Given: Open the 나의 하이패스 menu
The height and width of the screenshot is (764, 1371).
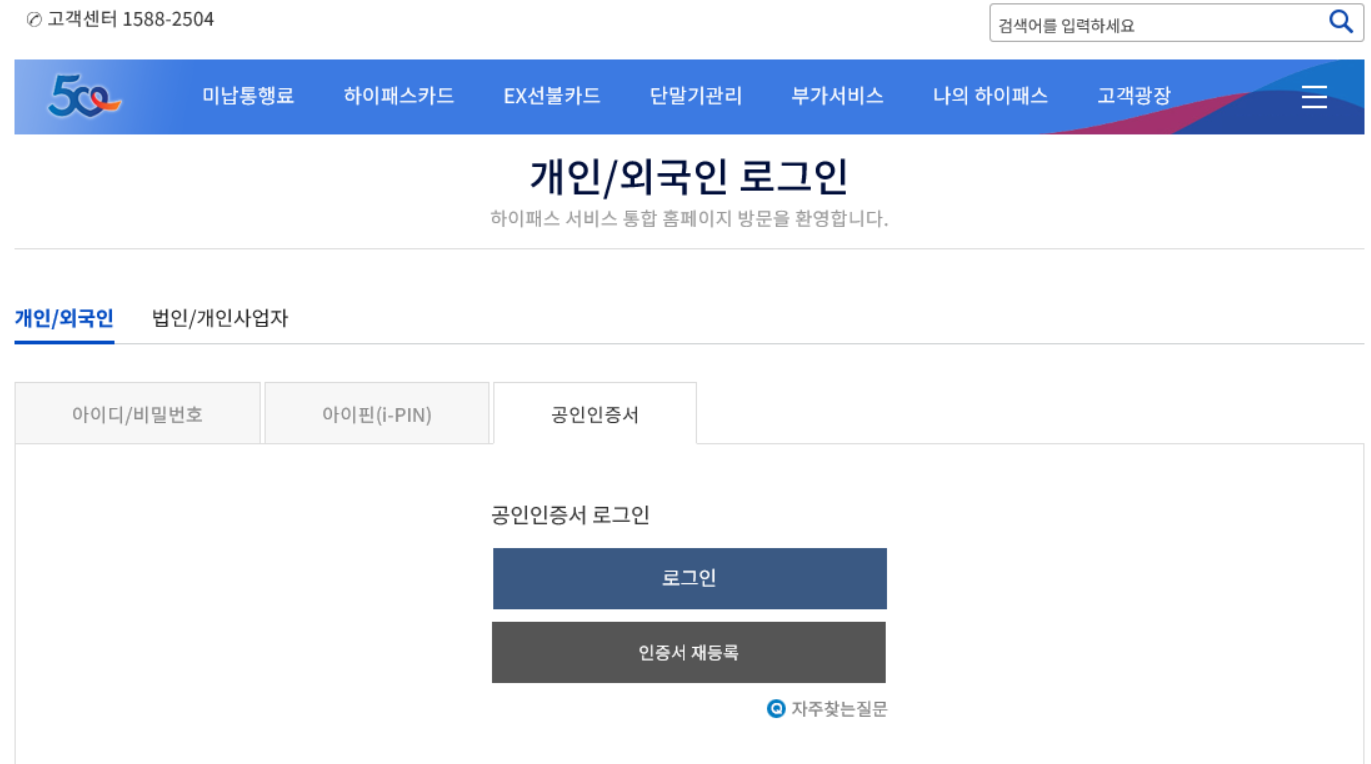Looking at the screenshot, I should click(x=990, y=96).
